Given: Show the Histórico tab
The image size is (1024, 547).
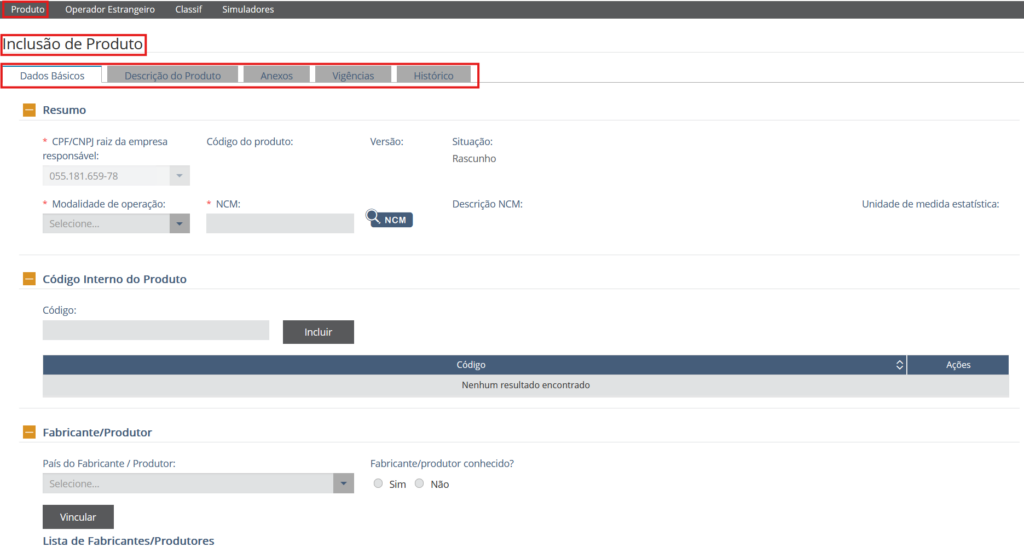Looking at the screenshot, I should [x=433, y=76].
